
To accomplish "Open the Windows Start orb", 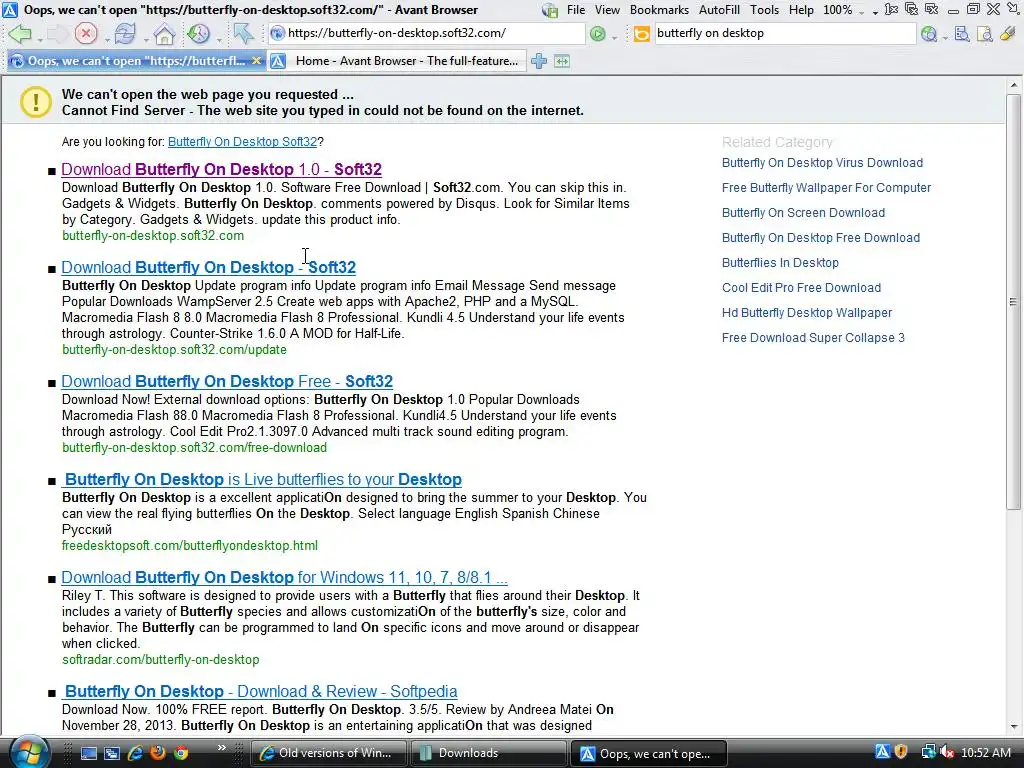I will (29, 753).
